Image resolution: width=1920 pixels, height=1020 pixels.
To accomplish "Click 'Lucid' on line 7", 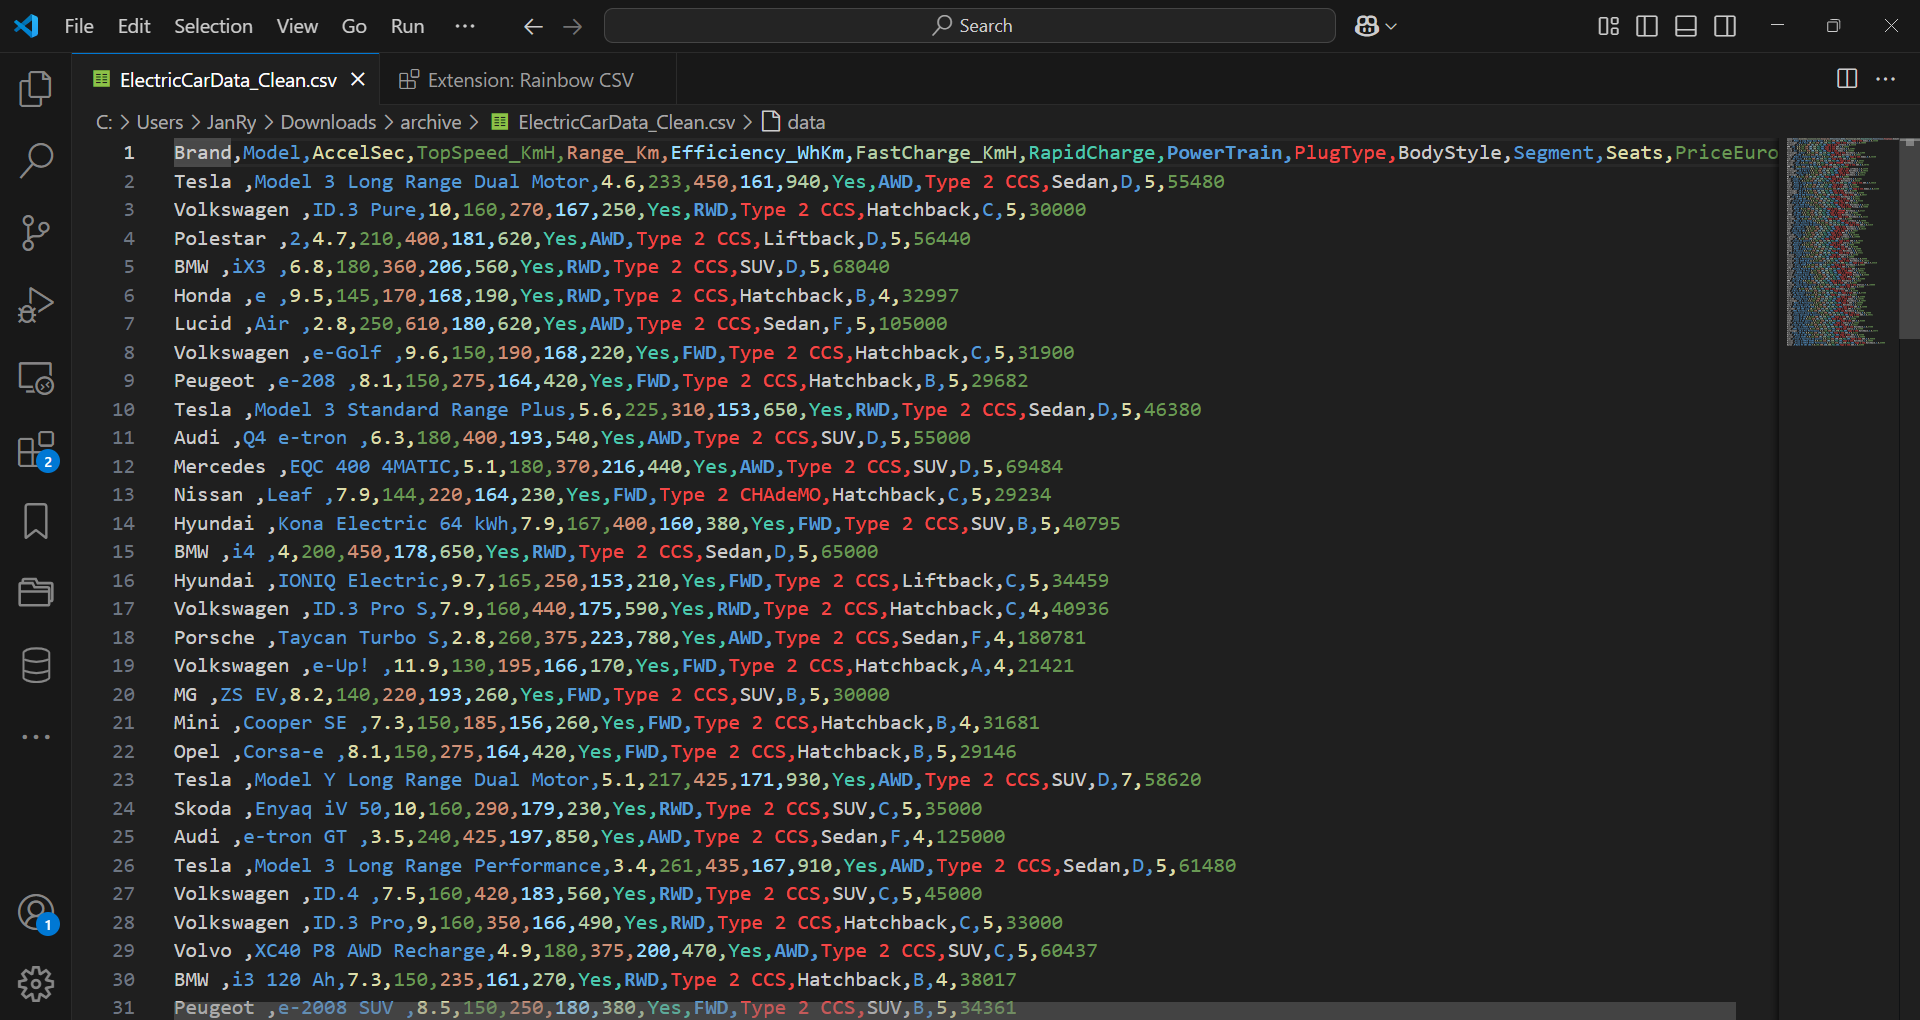I will tap(202, 324).
